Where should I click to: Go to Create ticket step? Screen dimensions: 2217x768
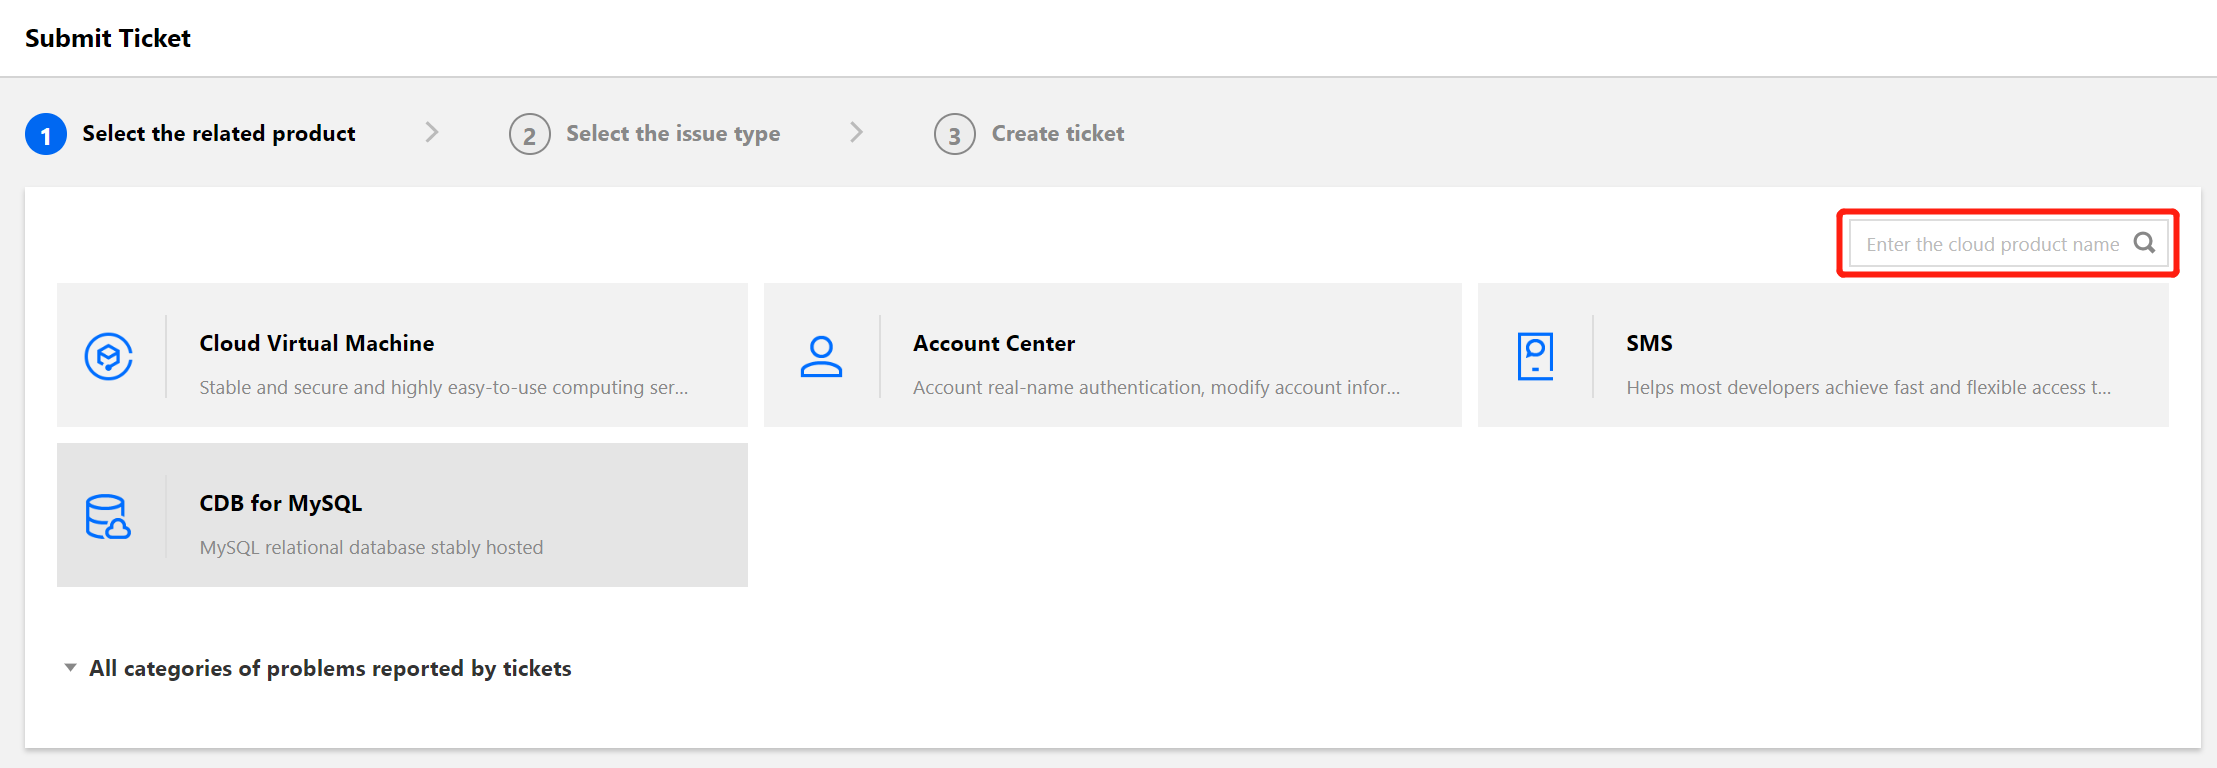coord(1057,134)
